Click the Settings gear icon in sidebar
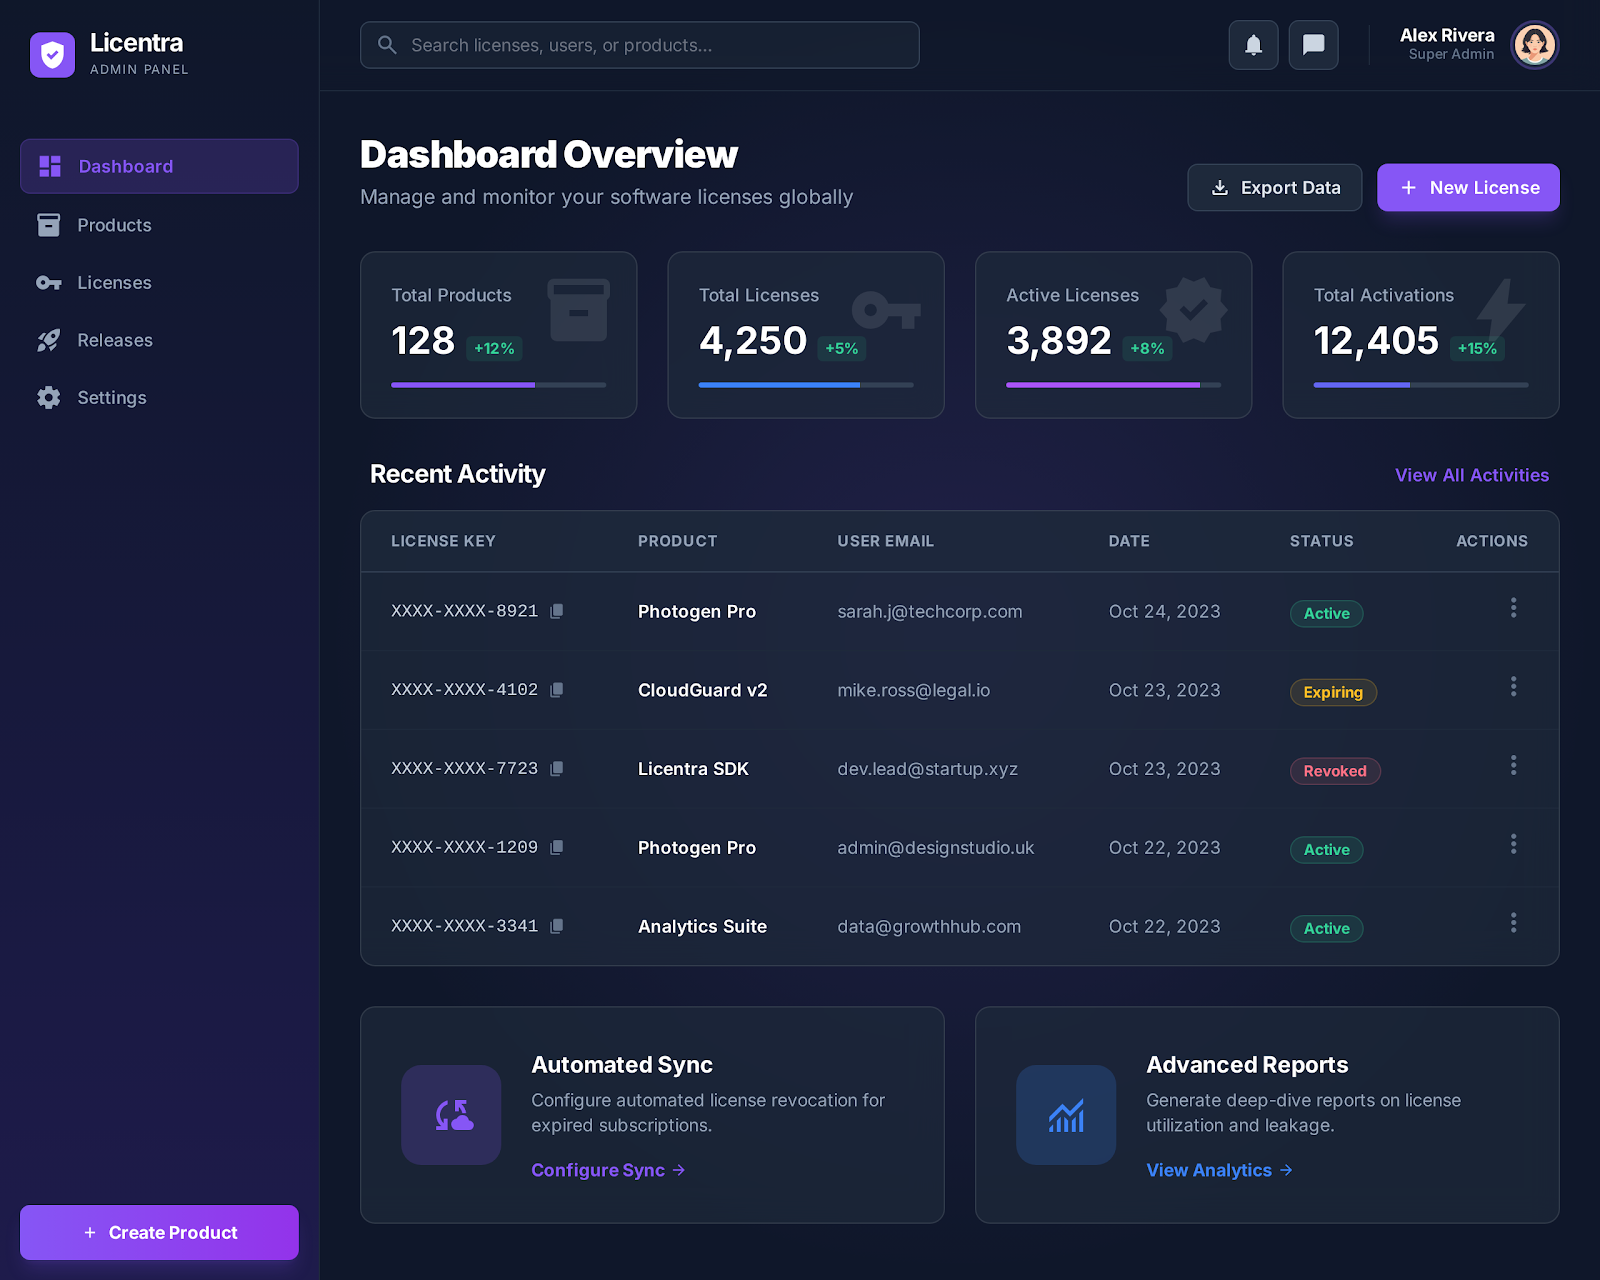The height and width of the screenshot is (1280, 1600). (48, 397)
